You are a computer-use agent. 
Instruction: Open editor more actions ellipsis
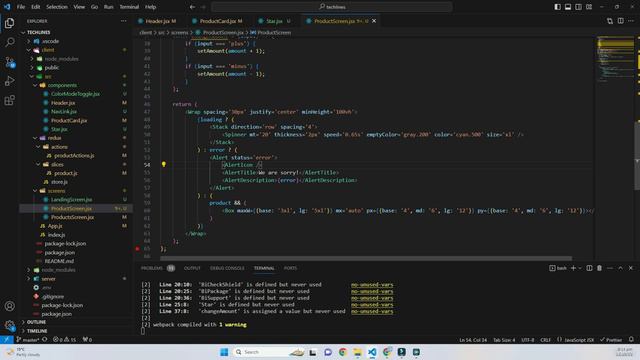coord(631,21)
